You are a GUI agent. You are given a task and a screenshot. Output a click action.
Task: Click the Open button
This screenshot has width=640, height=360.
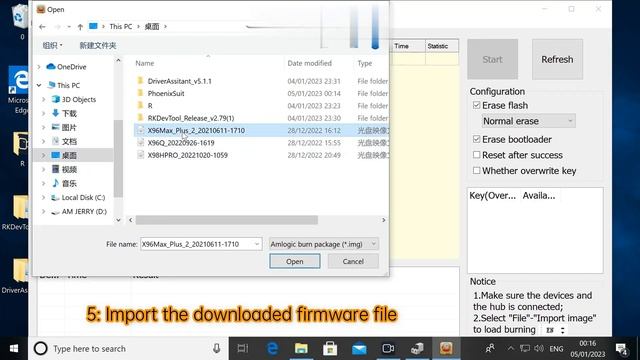(x=295, y=261)
